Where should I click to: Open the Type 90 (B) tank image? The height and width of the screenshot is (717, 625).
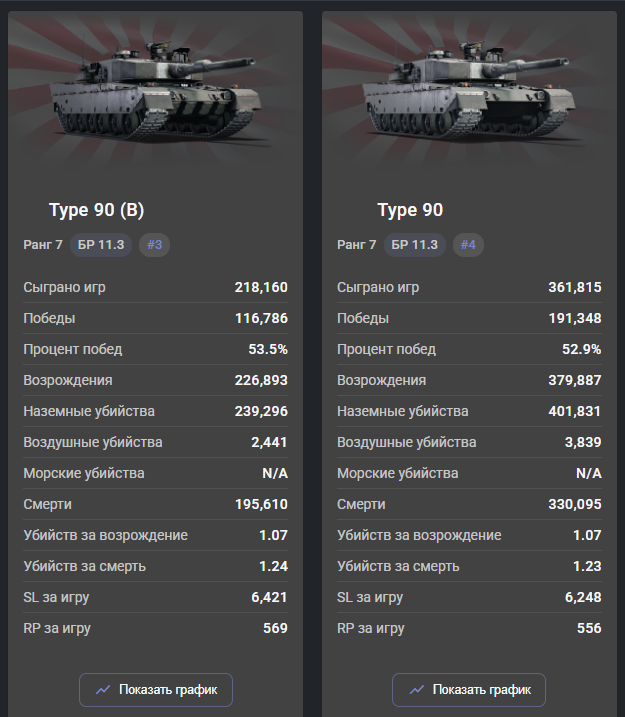tap(156, 91)
